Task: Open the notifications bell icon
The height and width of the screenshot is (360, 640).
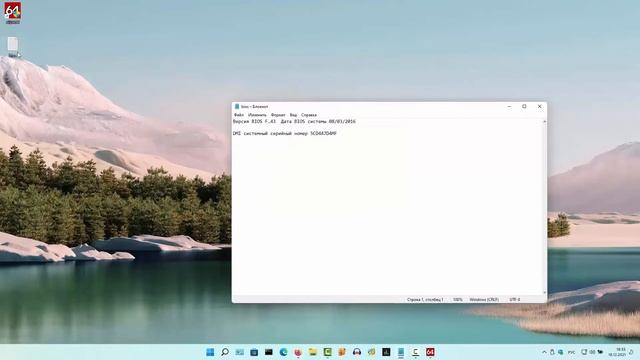Action: (x=631, y=352)
